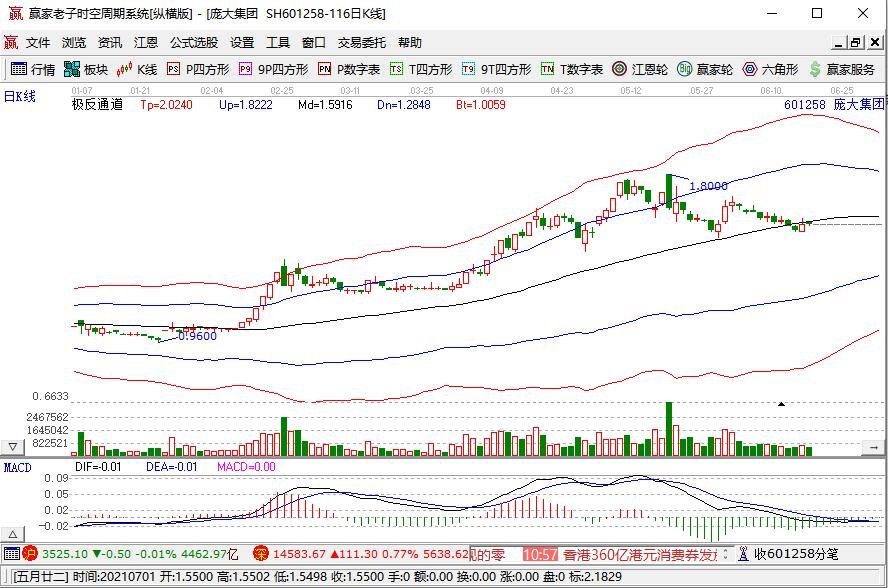
Task: Click the black triangle marker above volume
Action: pyautogui.click(x=781, y=404)
